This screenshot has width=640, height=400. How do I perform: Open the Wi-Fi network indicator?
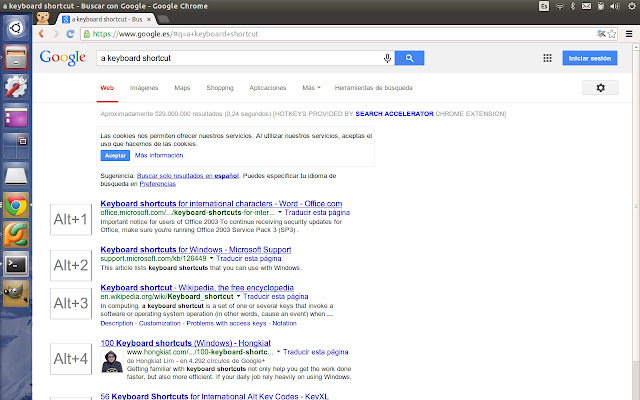click(560, 6)
